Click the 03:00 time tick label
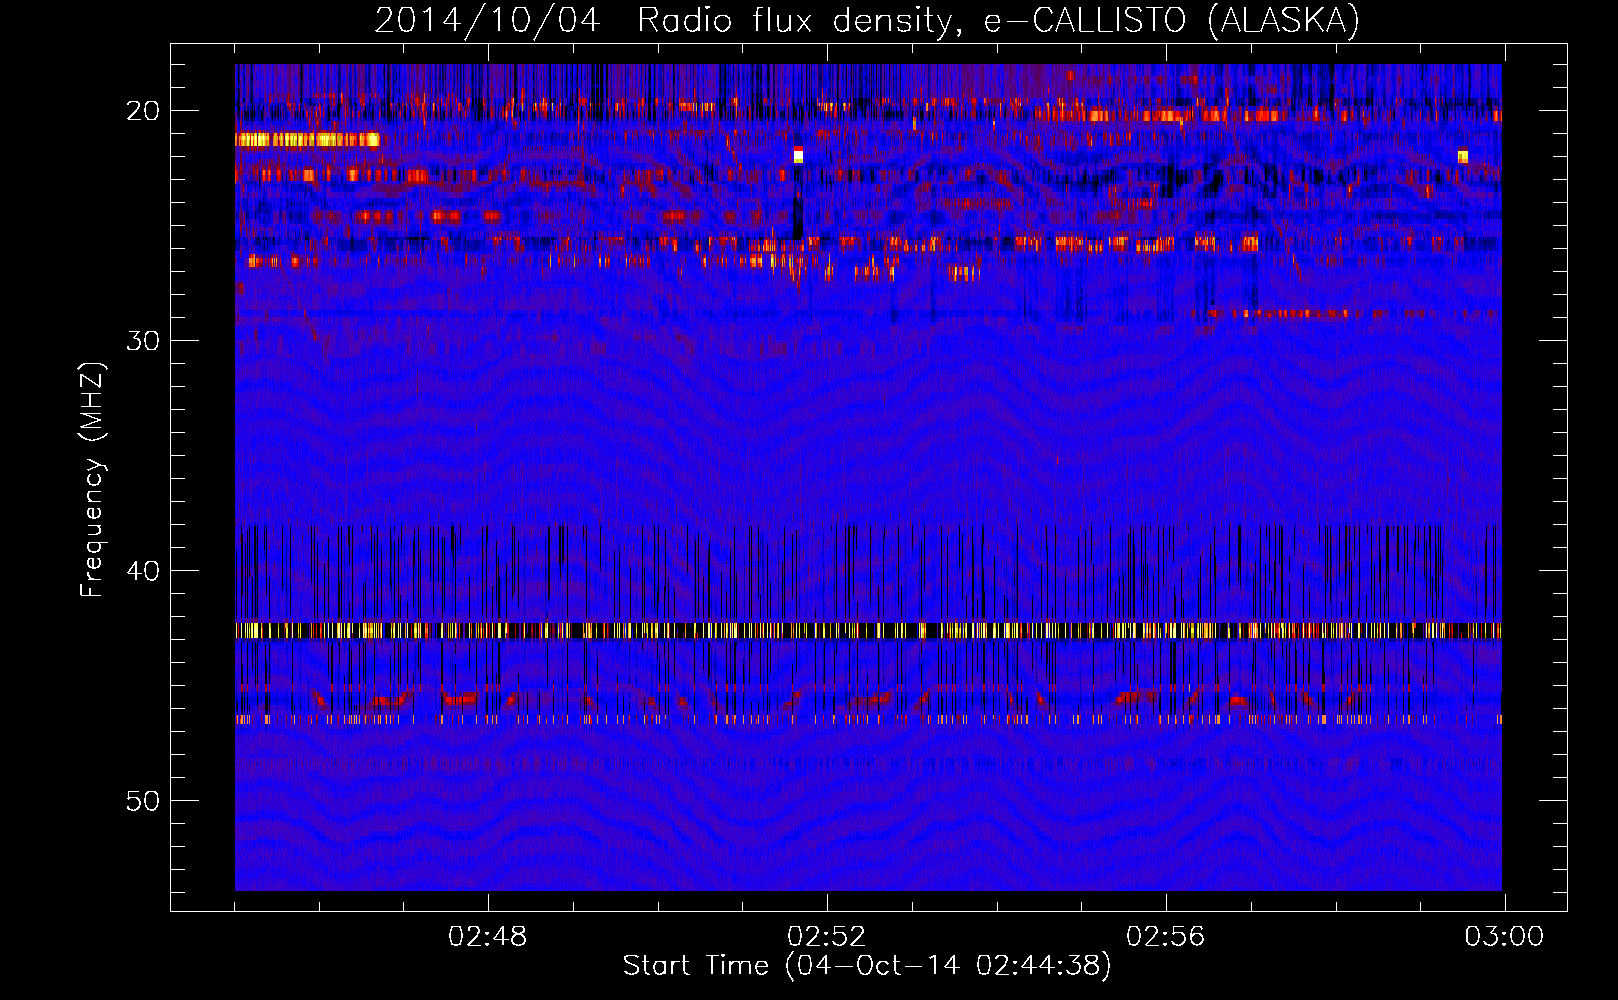Screen dimensions: 1618x1000 tap(1504, 937)
